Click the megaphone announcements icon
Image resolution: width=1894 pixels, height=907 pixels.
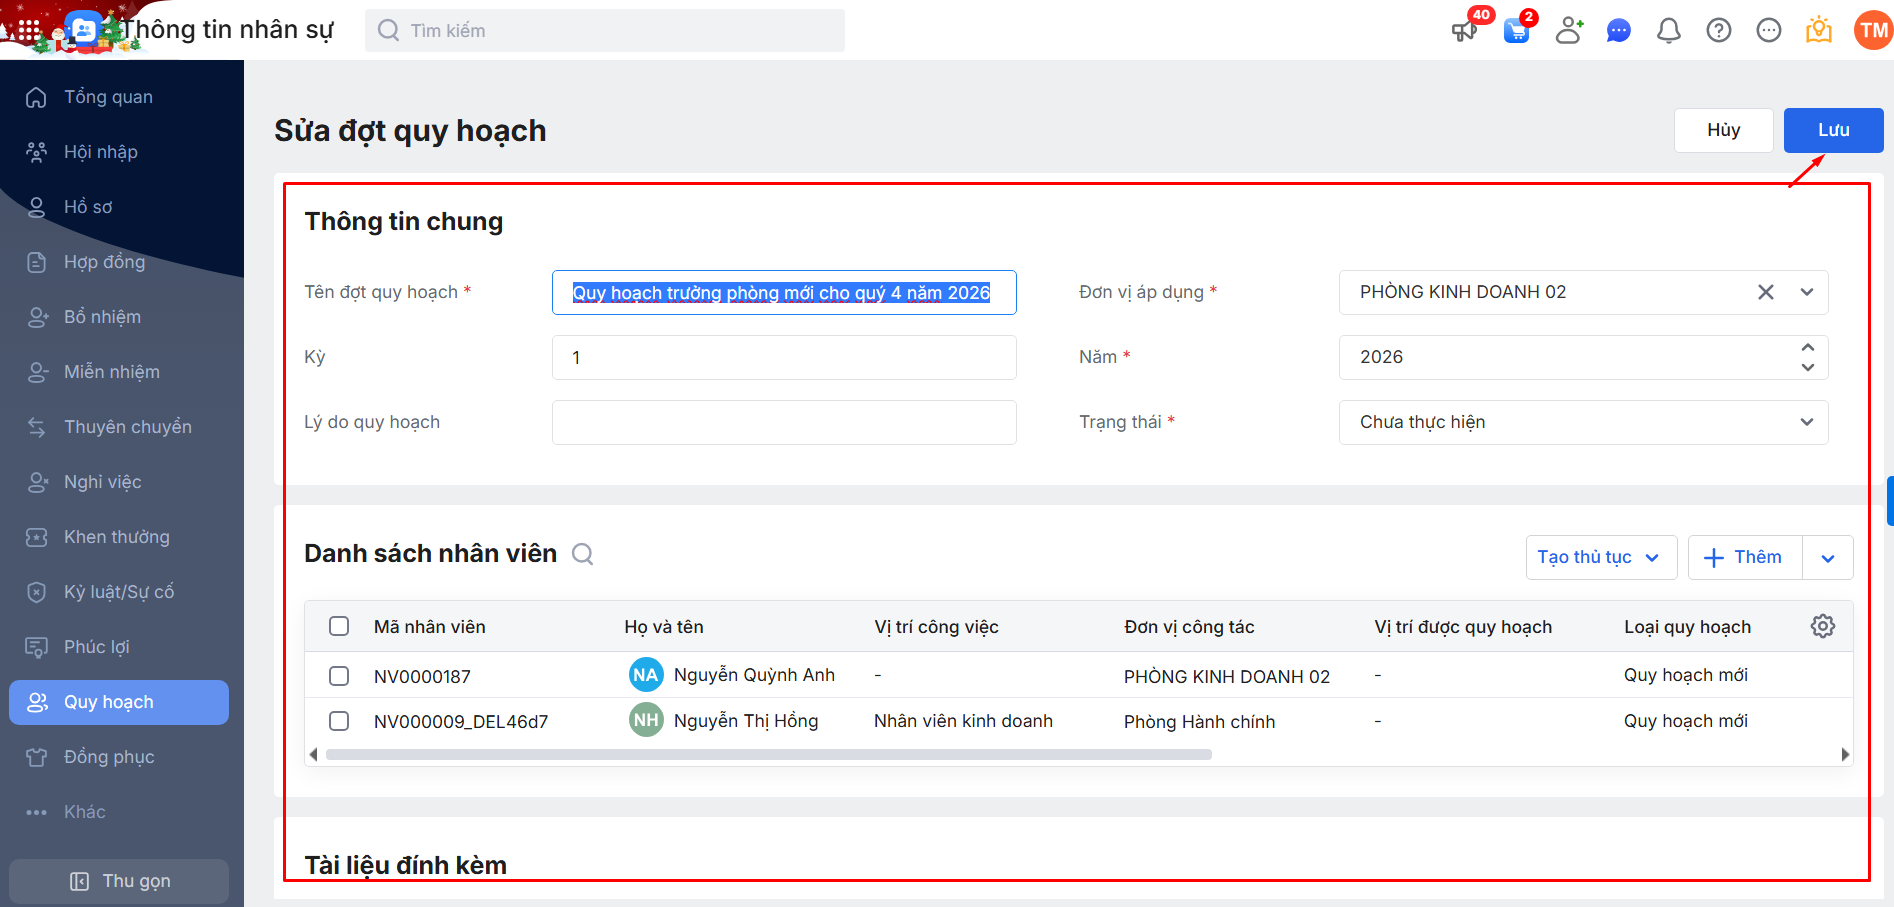coord(1464,31)
